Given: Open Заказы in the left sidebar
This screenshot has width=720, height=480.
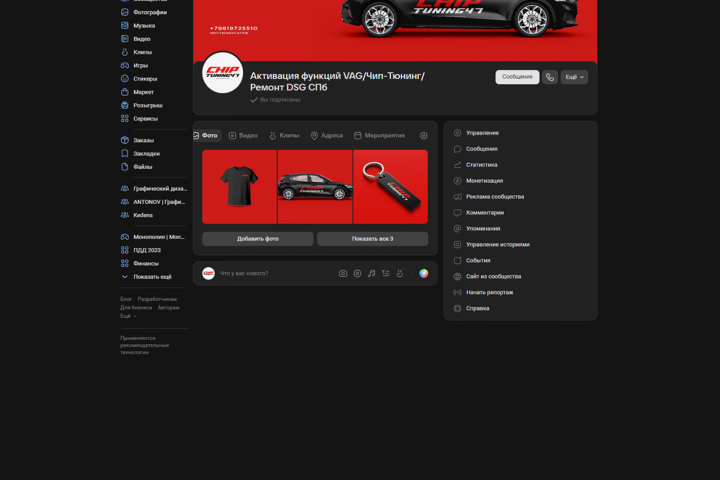Looking at the screenshot, I should (x=137, y=141).
